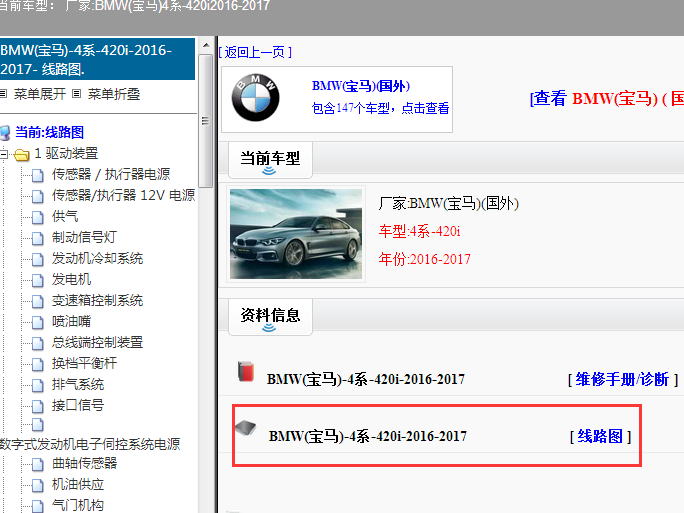Open 数字式发动机电子伺控系统电源 tree item
The height and width of the screenshot is (513, 684).
(x=90, y=444)
